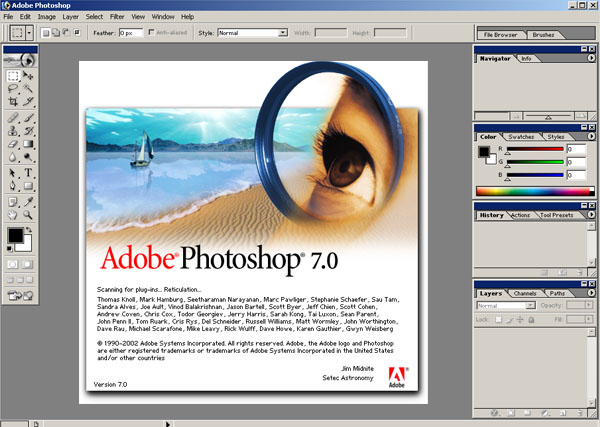Image resolution: width=600 pixels, height=427 pixels.
Task: Swap foreground and background colors
Action: [x=28, y=230]
